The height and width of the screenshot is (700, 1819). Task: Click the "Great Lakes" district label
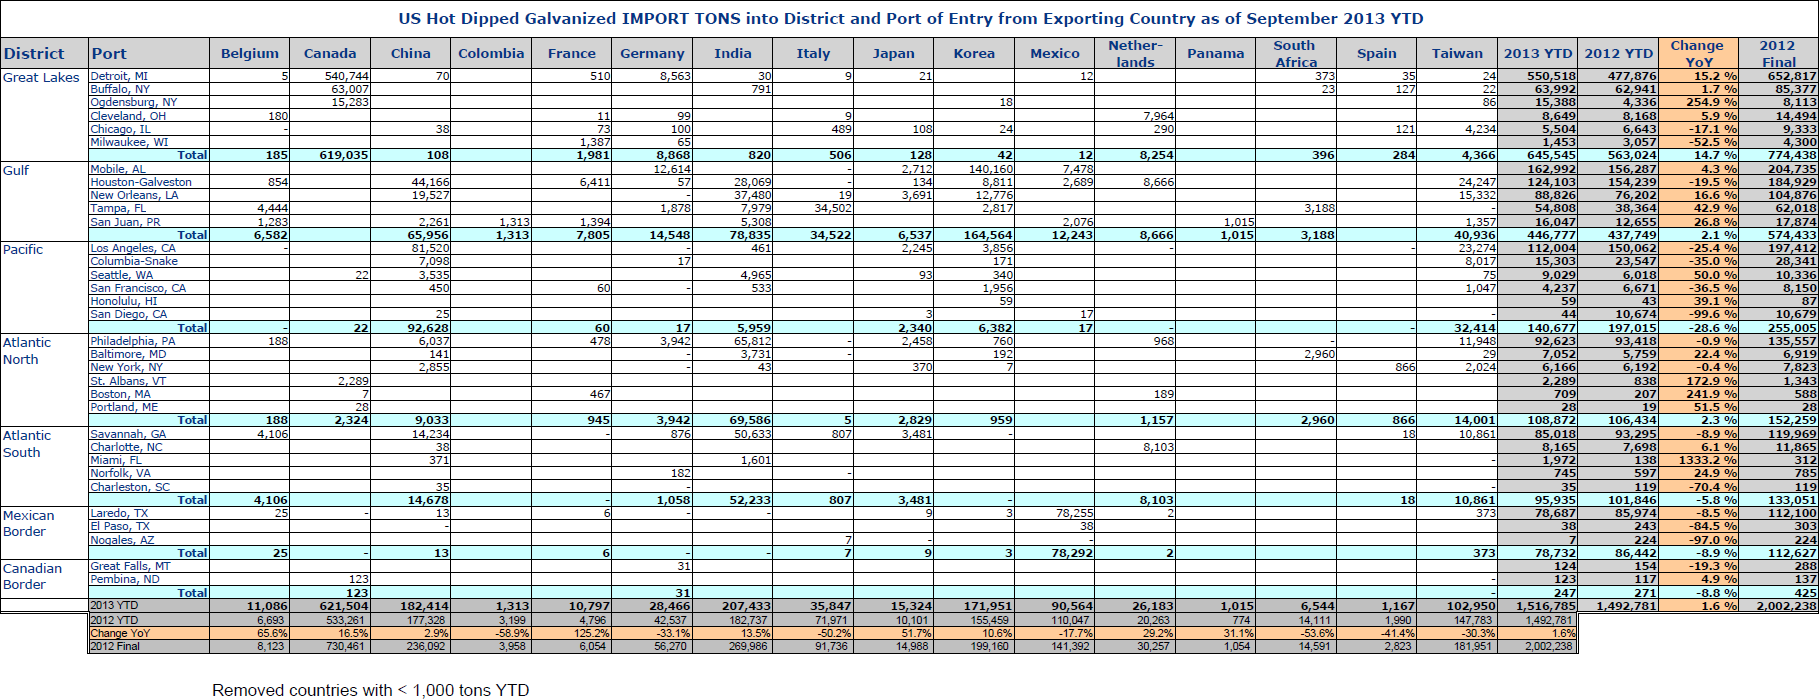(x=41, y=78)
